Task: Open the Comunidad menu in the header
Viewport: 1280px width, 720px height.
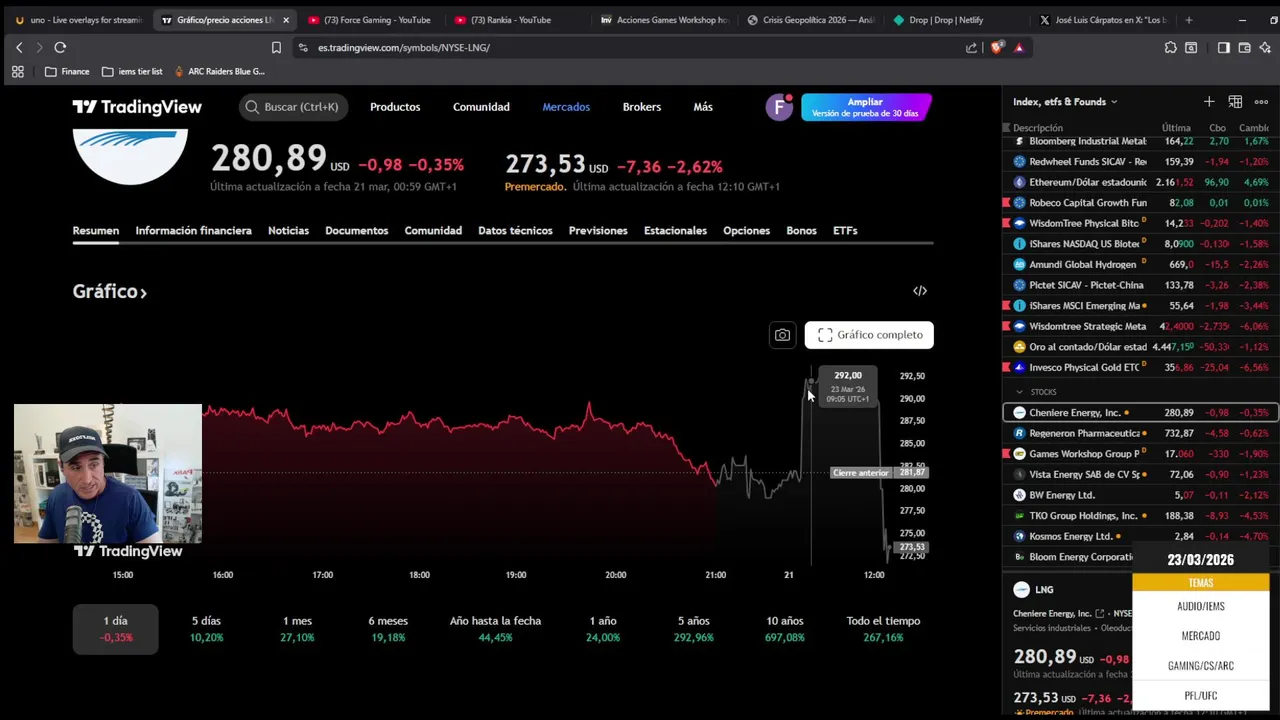Action: [x=481, y=107]
